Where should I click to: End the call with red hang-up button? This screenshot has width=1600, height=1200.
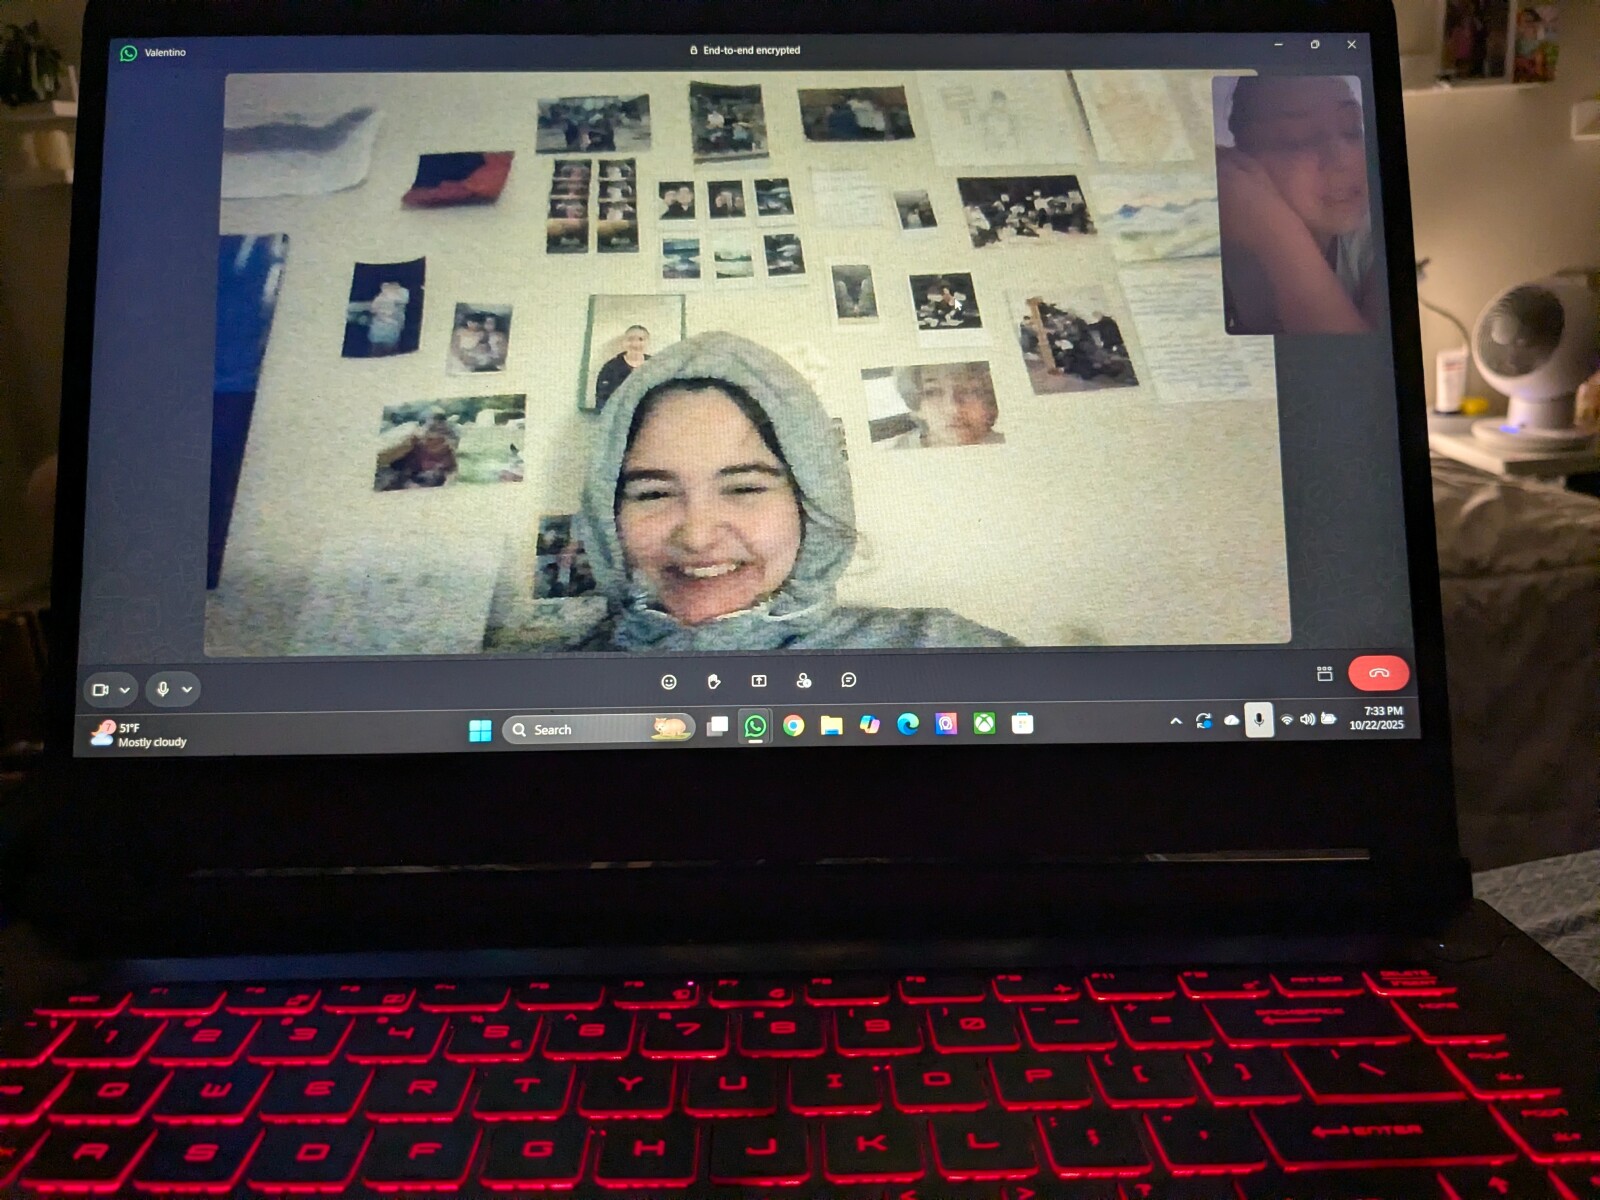[1378, 673]
